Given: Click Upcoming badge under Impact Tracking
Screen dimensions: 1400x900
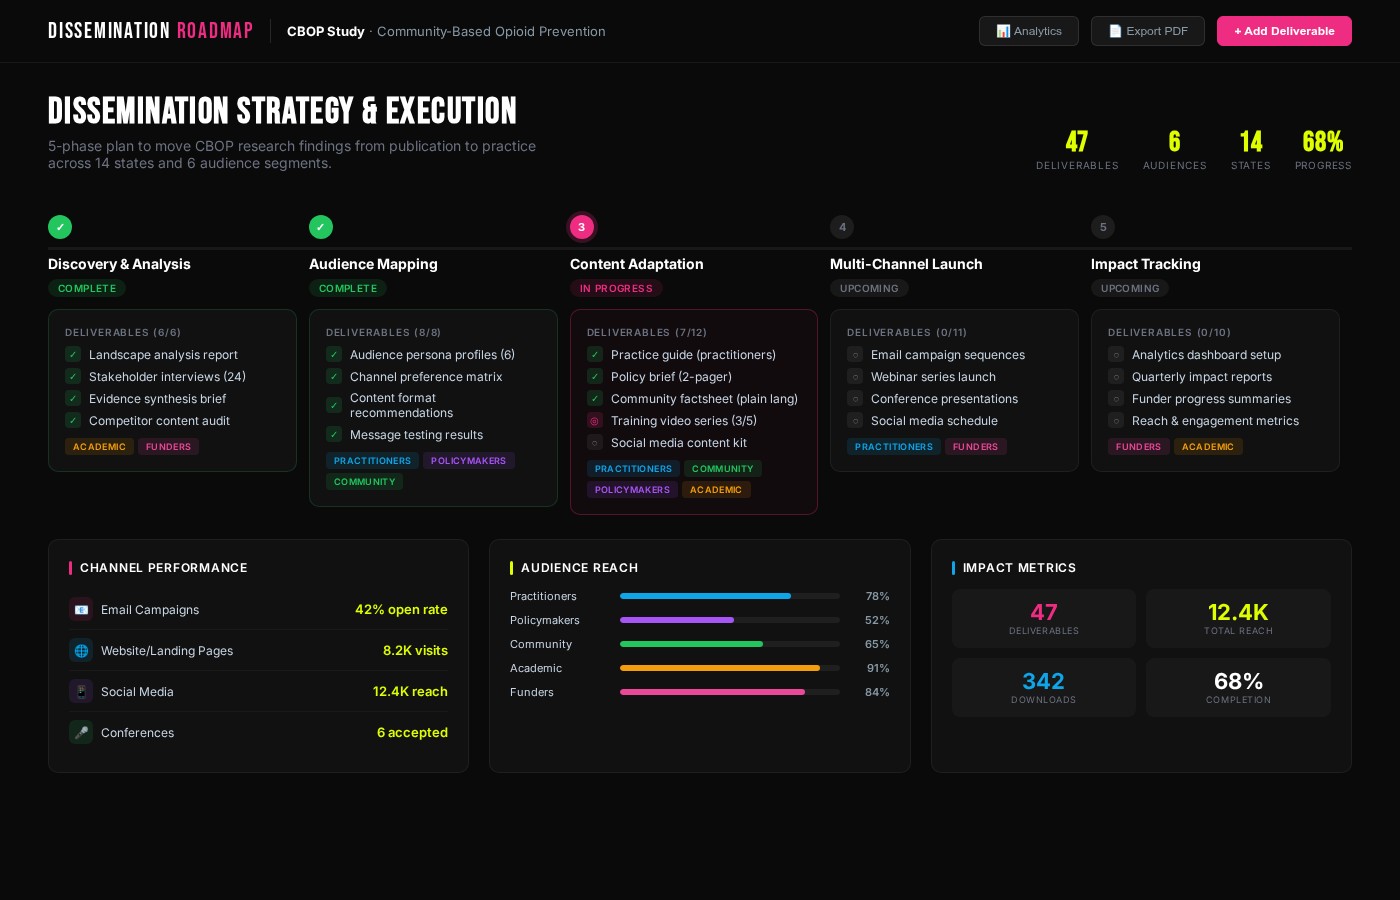Looking at the screenshot, I should coord(1130,288).
